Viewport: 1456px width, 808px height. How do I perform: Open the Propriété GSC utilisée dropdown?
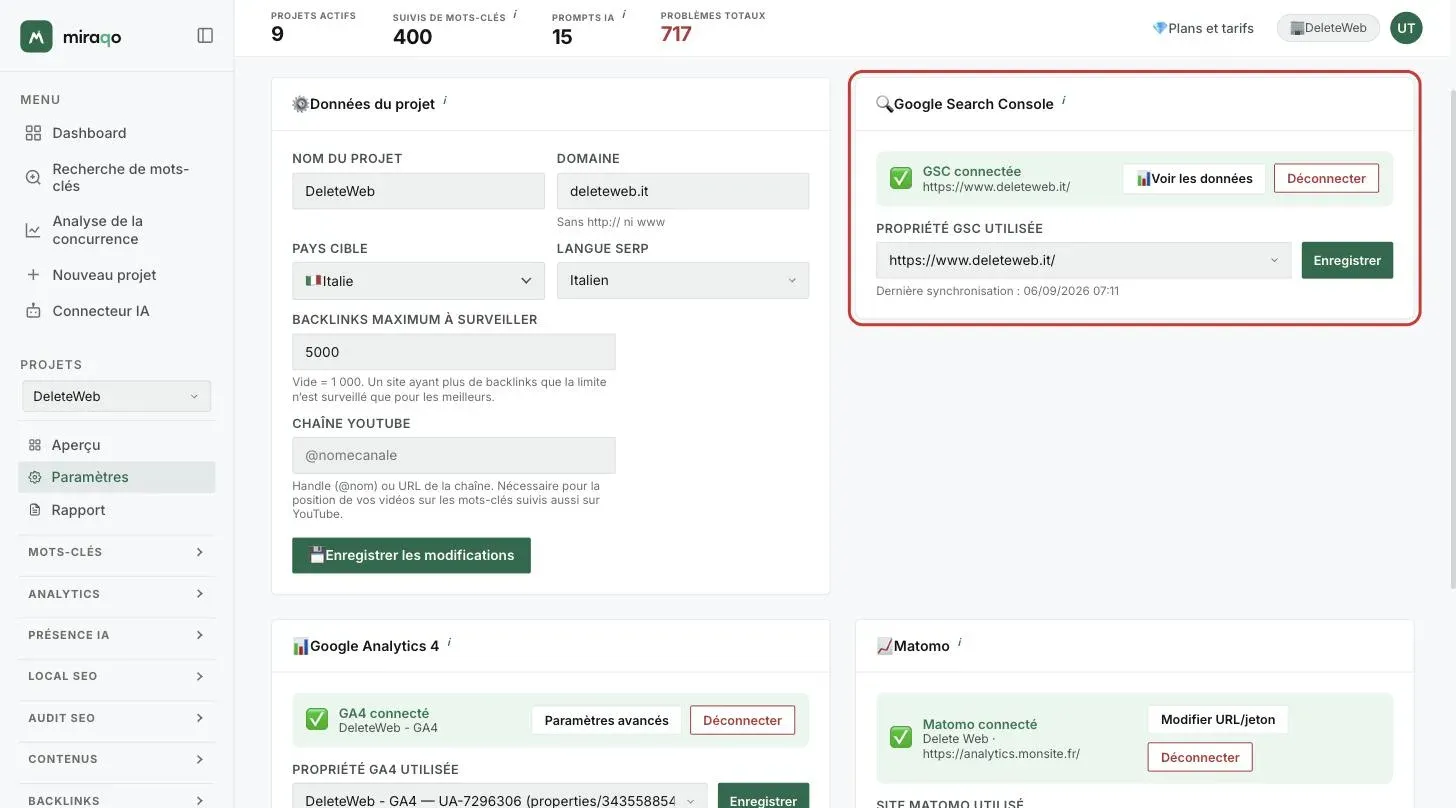coord(1084,260)
